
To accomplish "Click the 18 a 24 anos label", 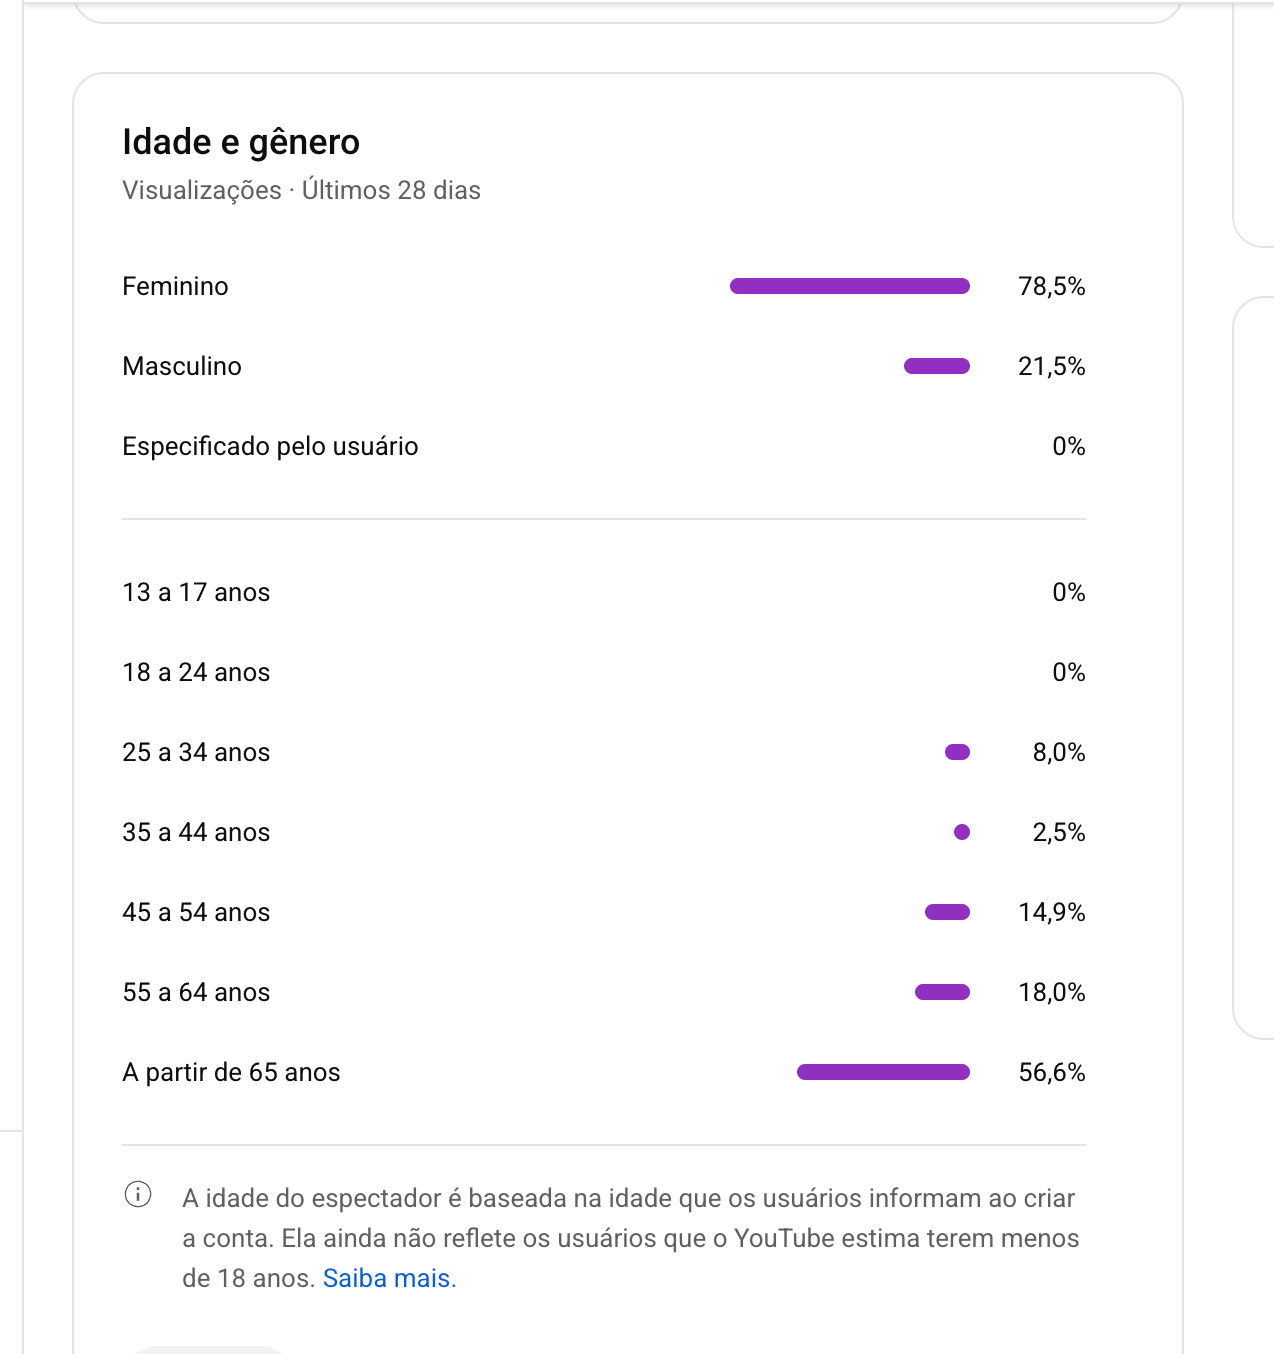I will (x=196, y=672).
